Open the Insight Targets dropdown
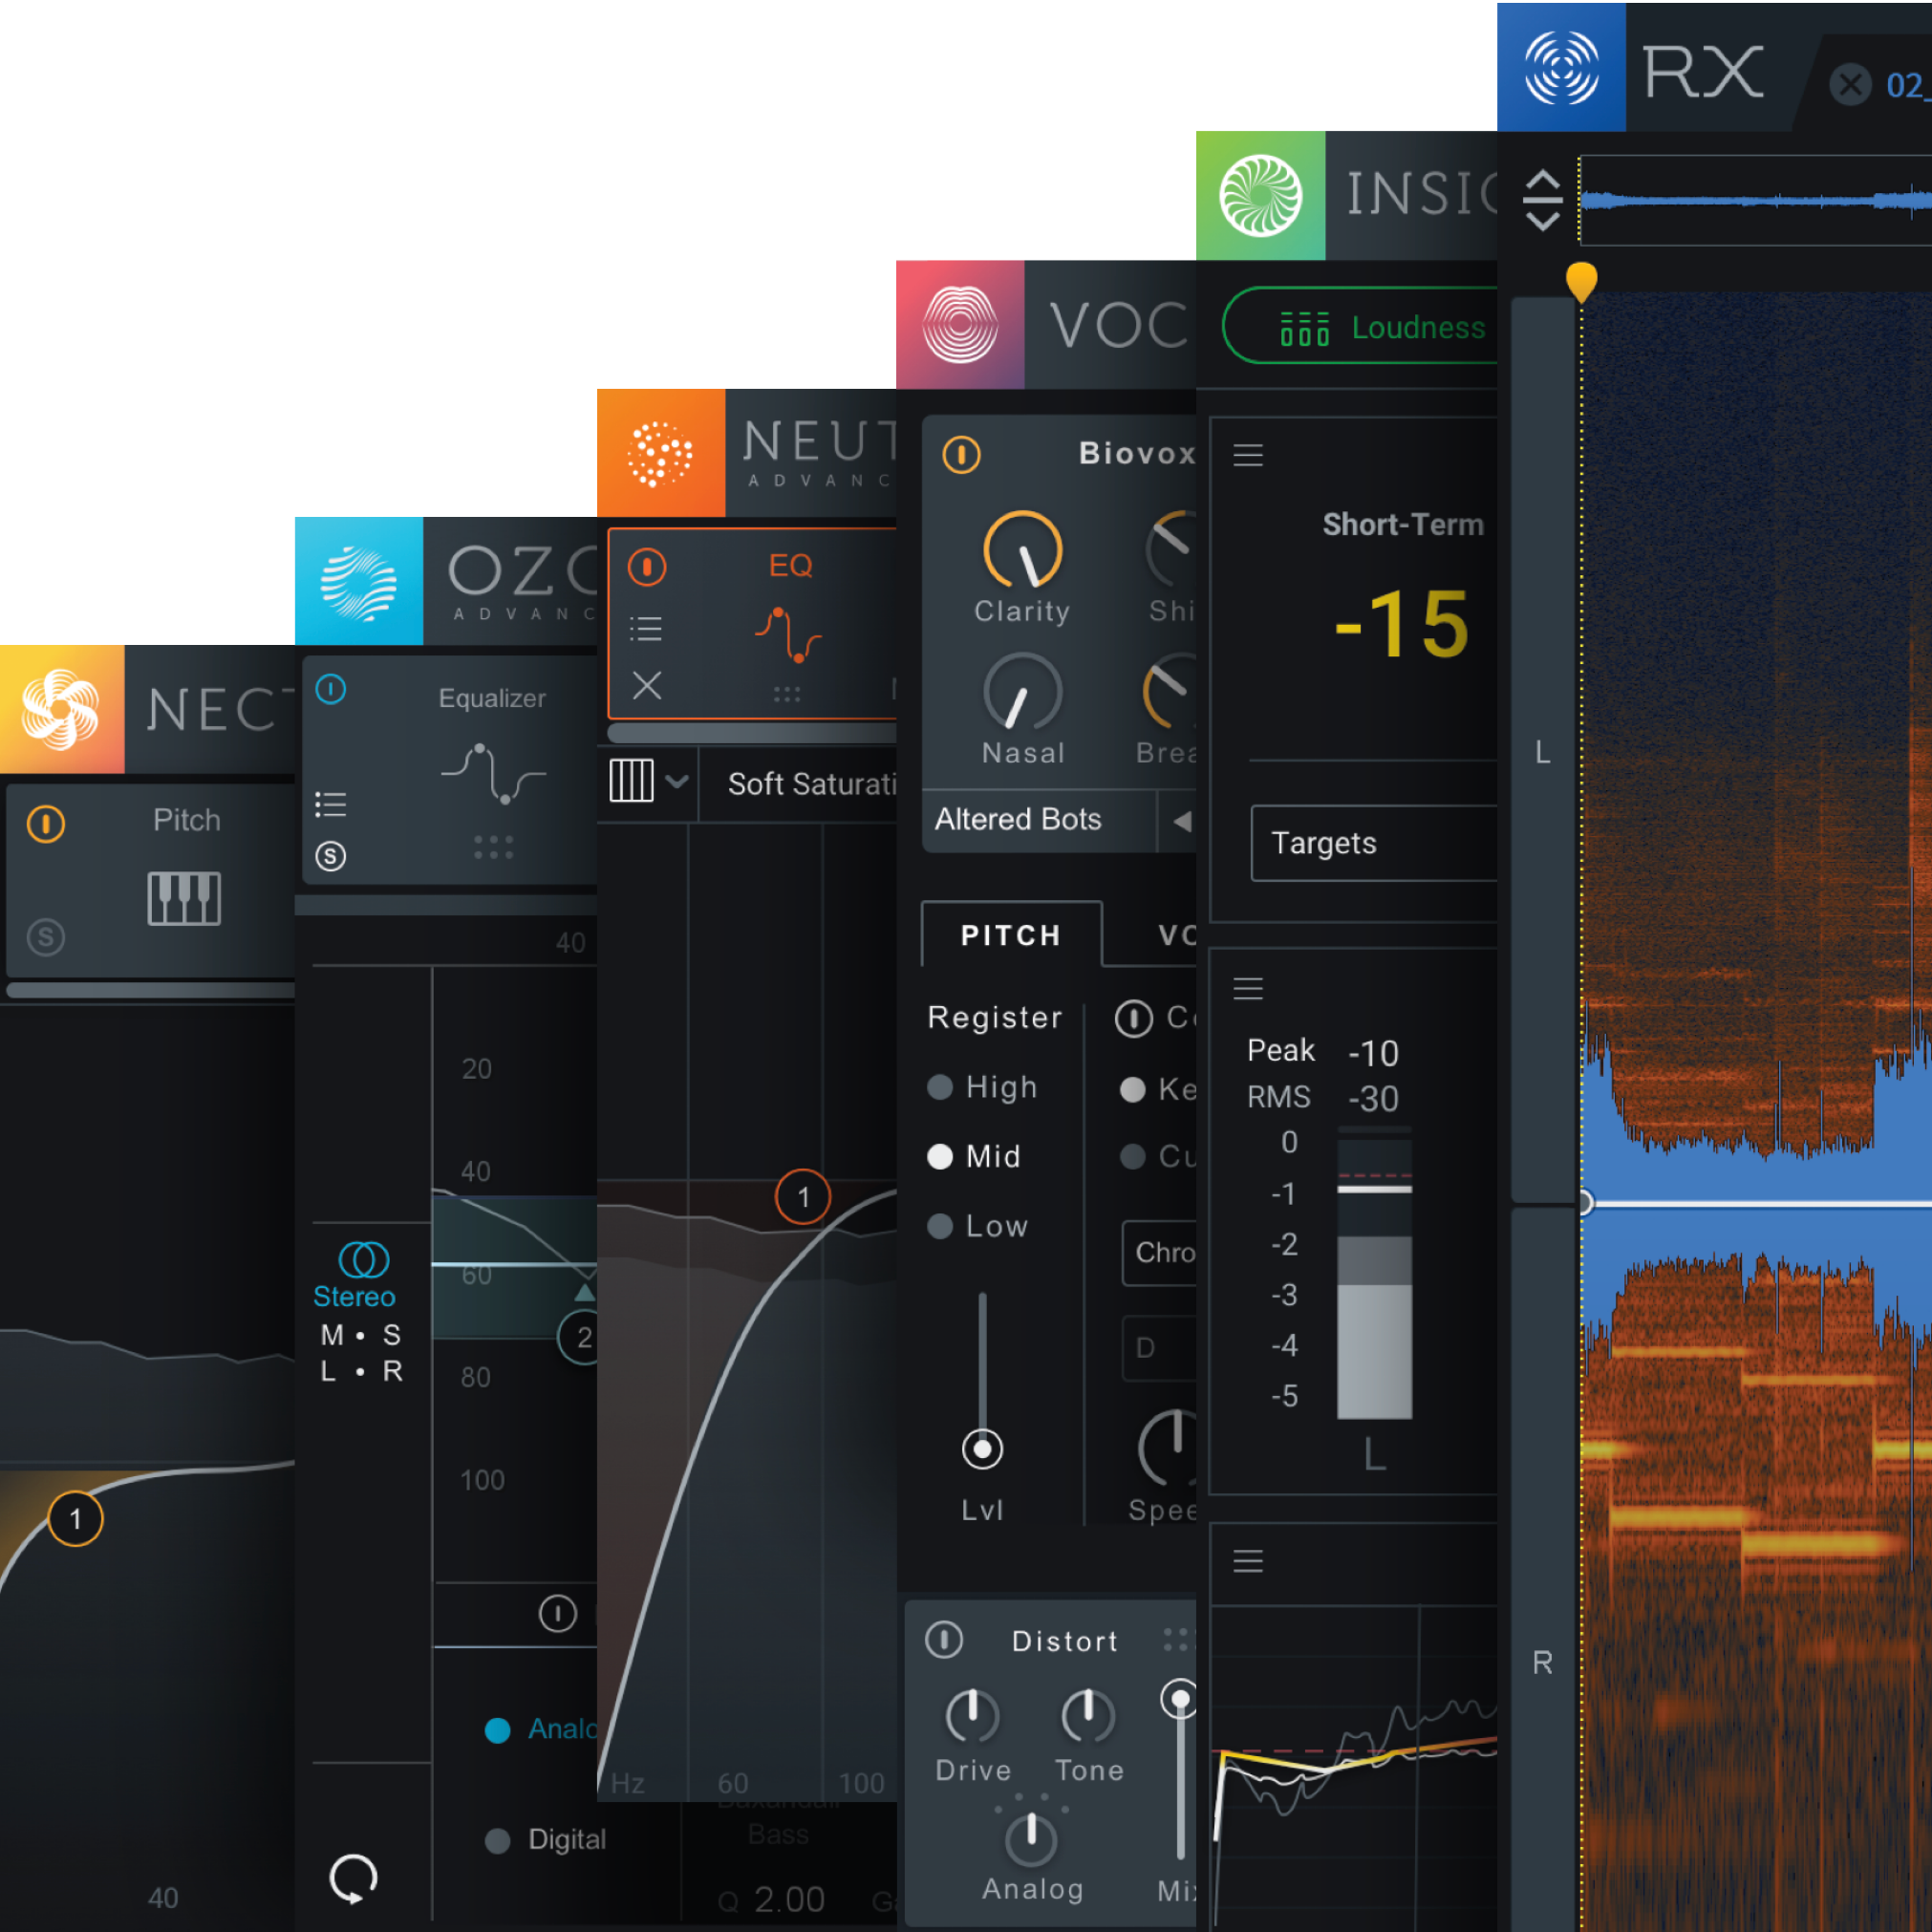This screenshot has width=1932, height=1932. pyautogui.click(x=1374, y=843)
